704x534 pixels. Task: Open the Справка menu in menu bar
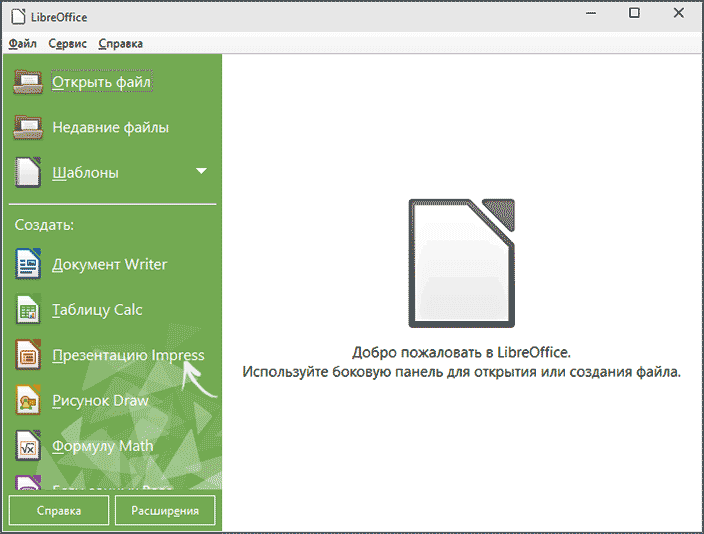tap(121, 44)
